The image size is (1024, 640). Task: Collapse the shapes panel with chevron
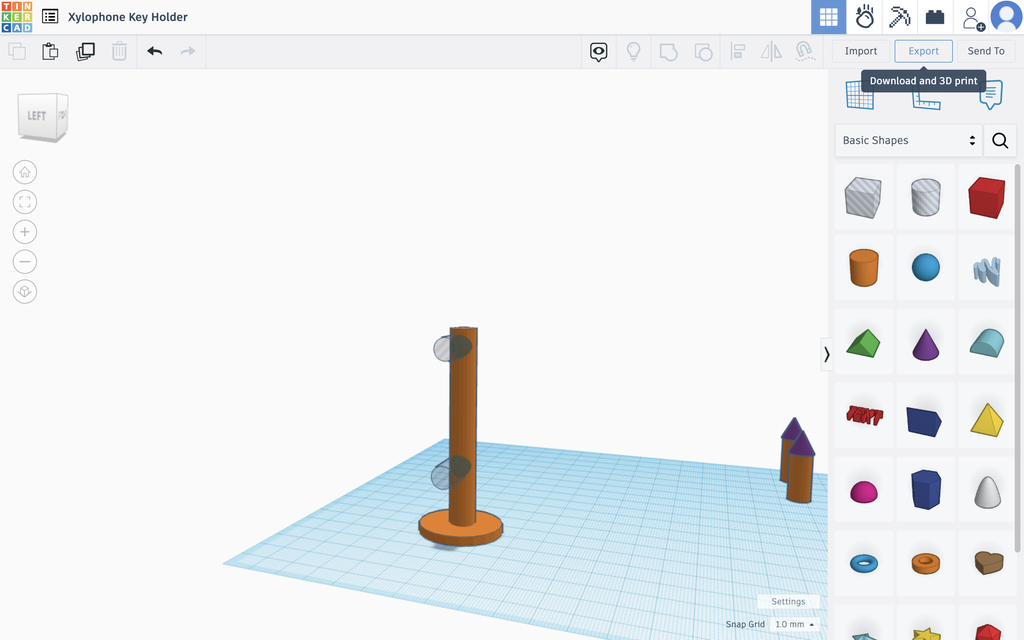(827, 355)
